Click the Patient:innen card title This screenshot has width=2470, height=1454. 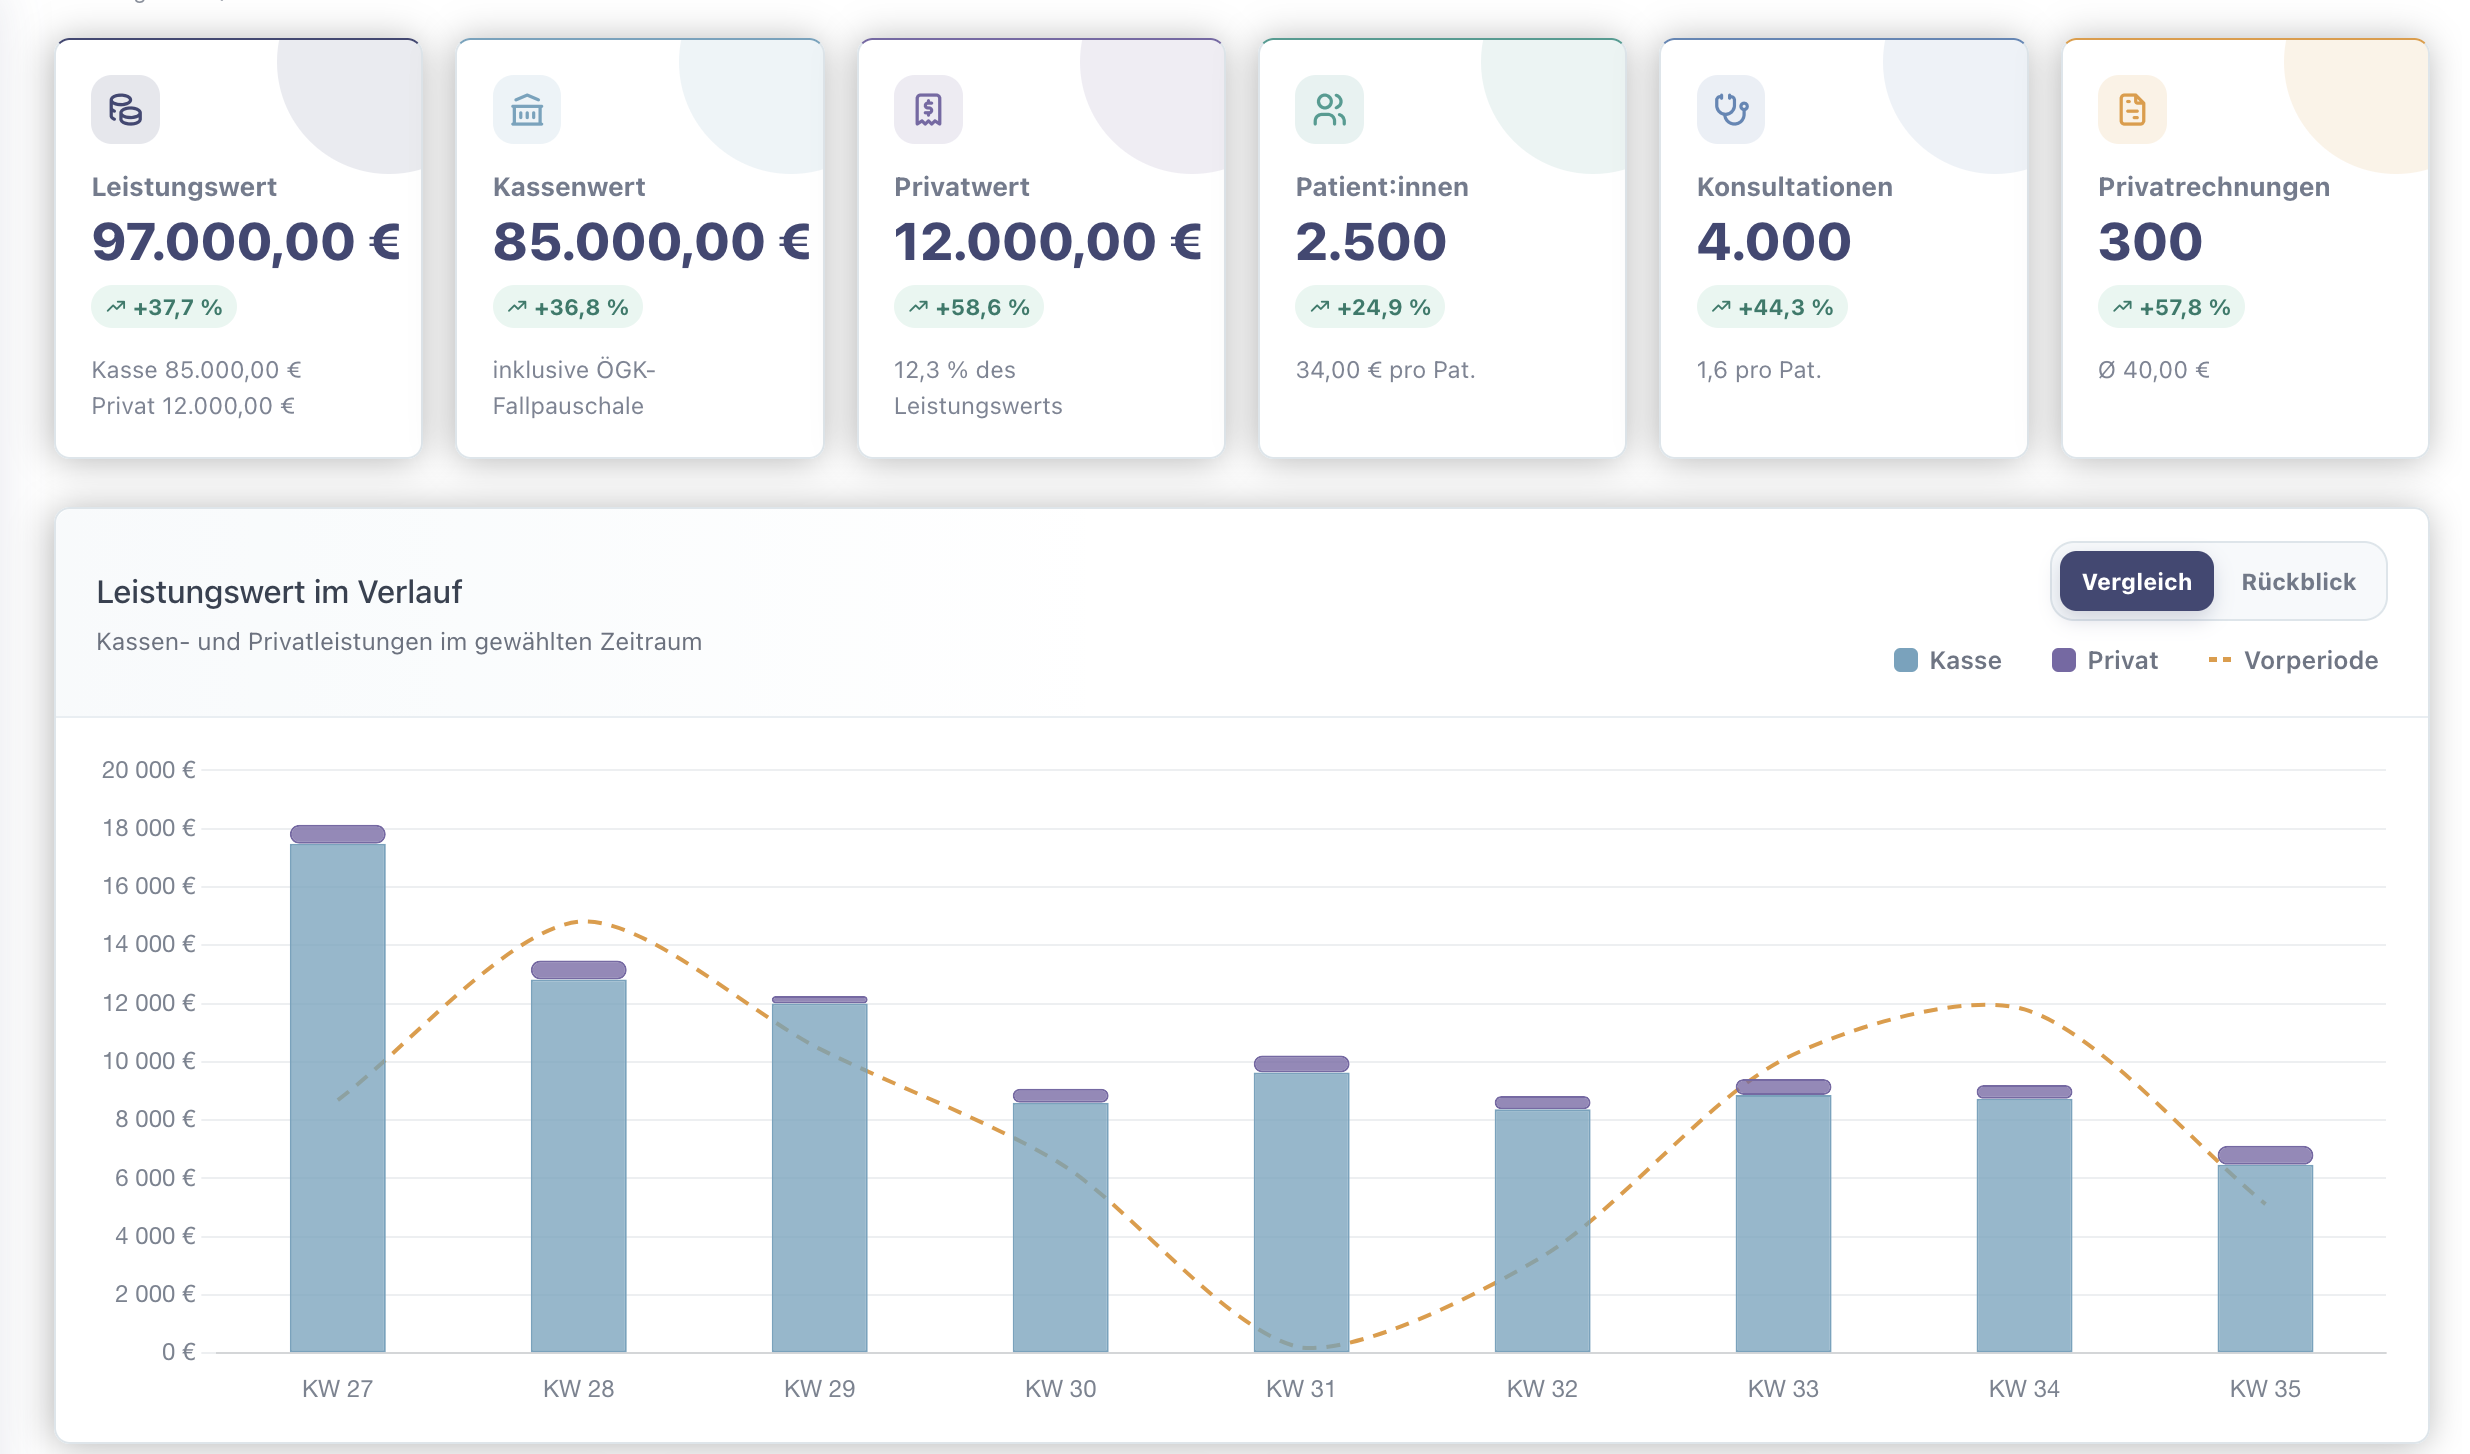click(1382, 187)
